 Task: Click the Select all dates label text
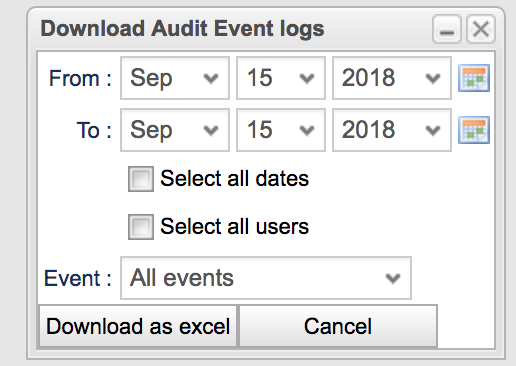click(x=235, y=179)
